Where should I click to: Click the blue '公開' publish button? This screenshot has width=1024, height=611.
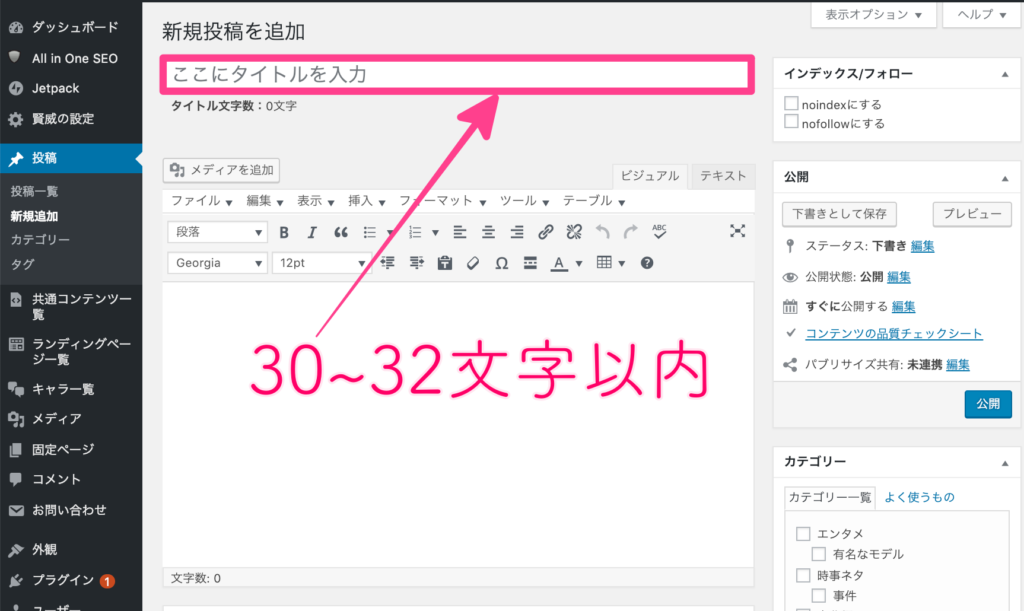[988, 404]
